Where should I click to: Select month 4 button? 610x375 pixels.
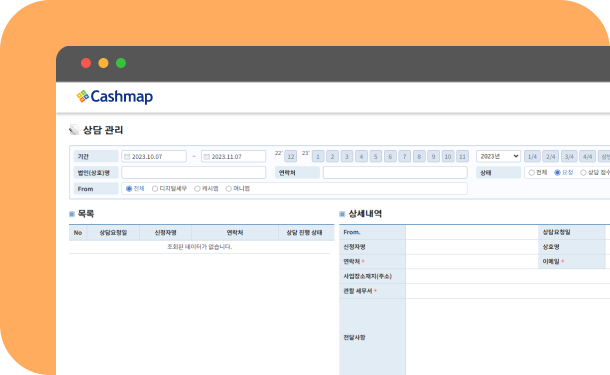[x=361, y=156]
